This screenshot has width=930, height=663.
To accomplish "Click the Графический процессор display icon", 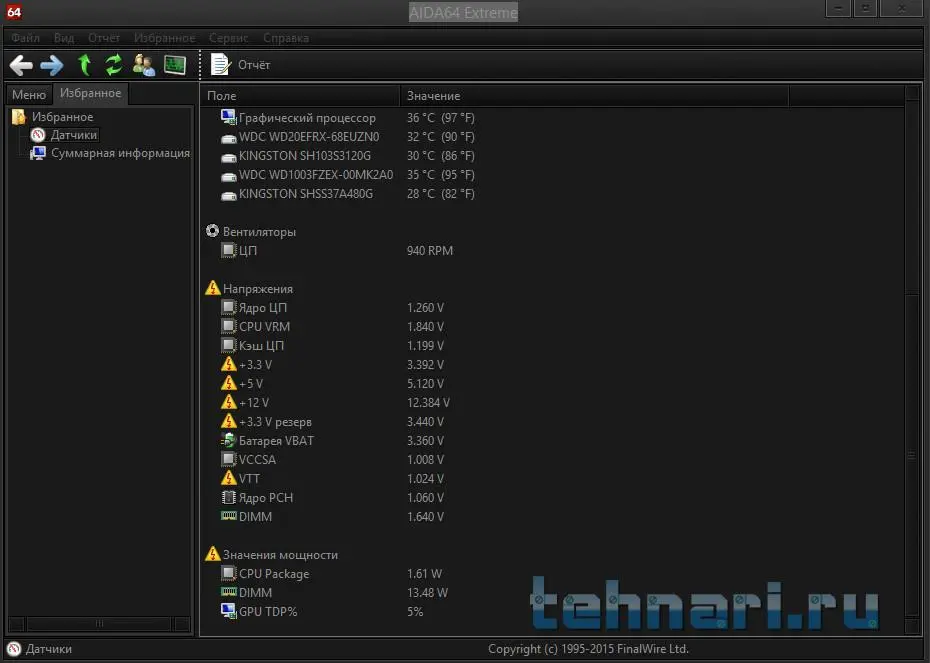I will [x=228, y=117].
